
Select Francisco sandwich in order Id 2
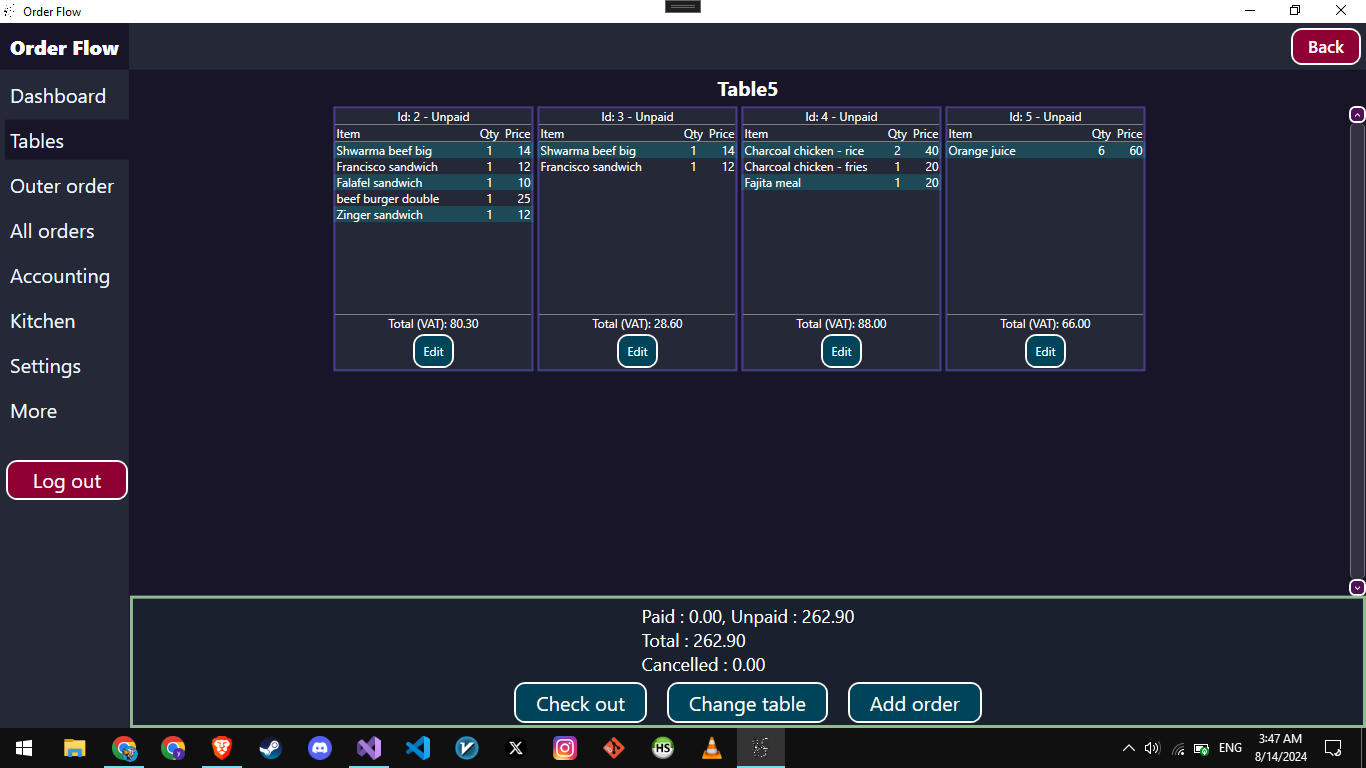[433, 166]
